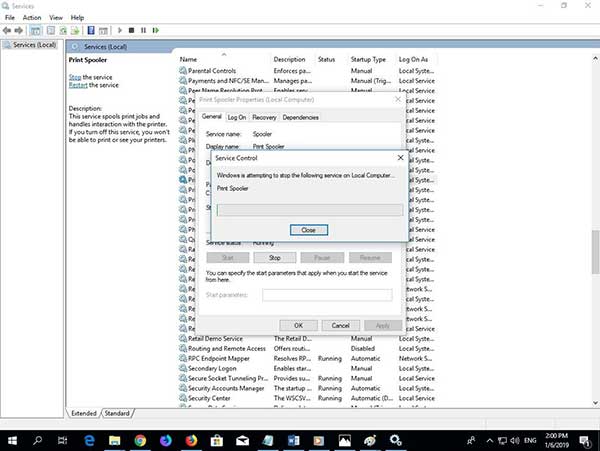Viewport: 600px width, 451px height.
Task: Click the Stop button in properties dialog
Action: [x=275, y=258]
